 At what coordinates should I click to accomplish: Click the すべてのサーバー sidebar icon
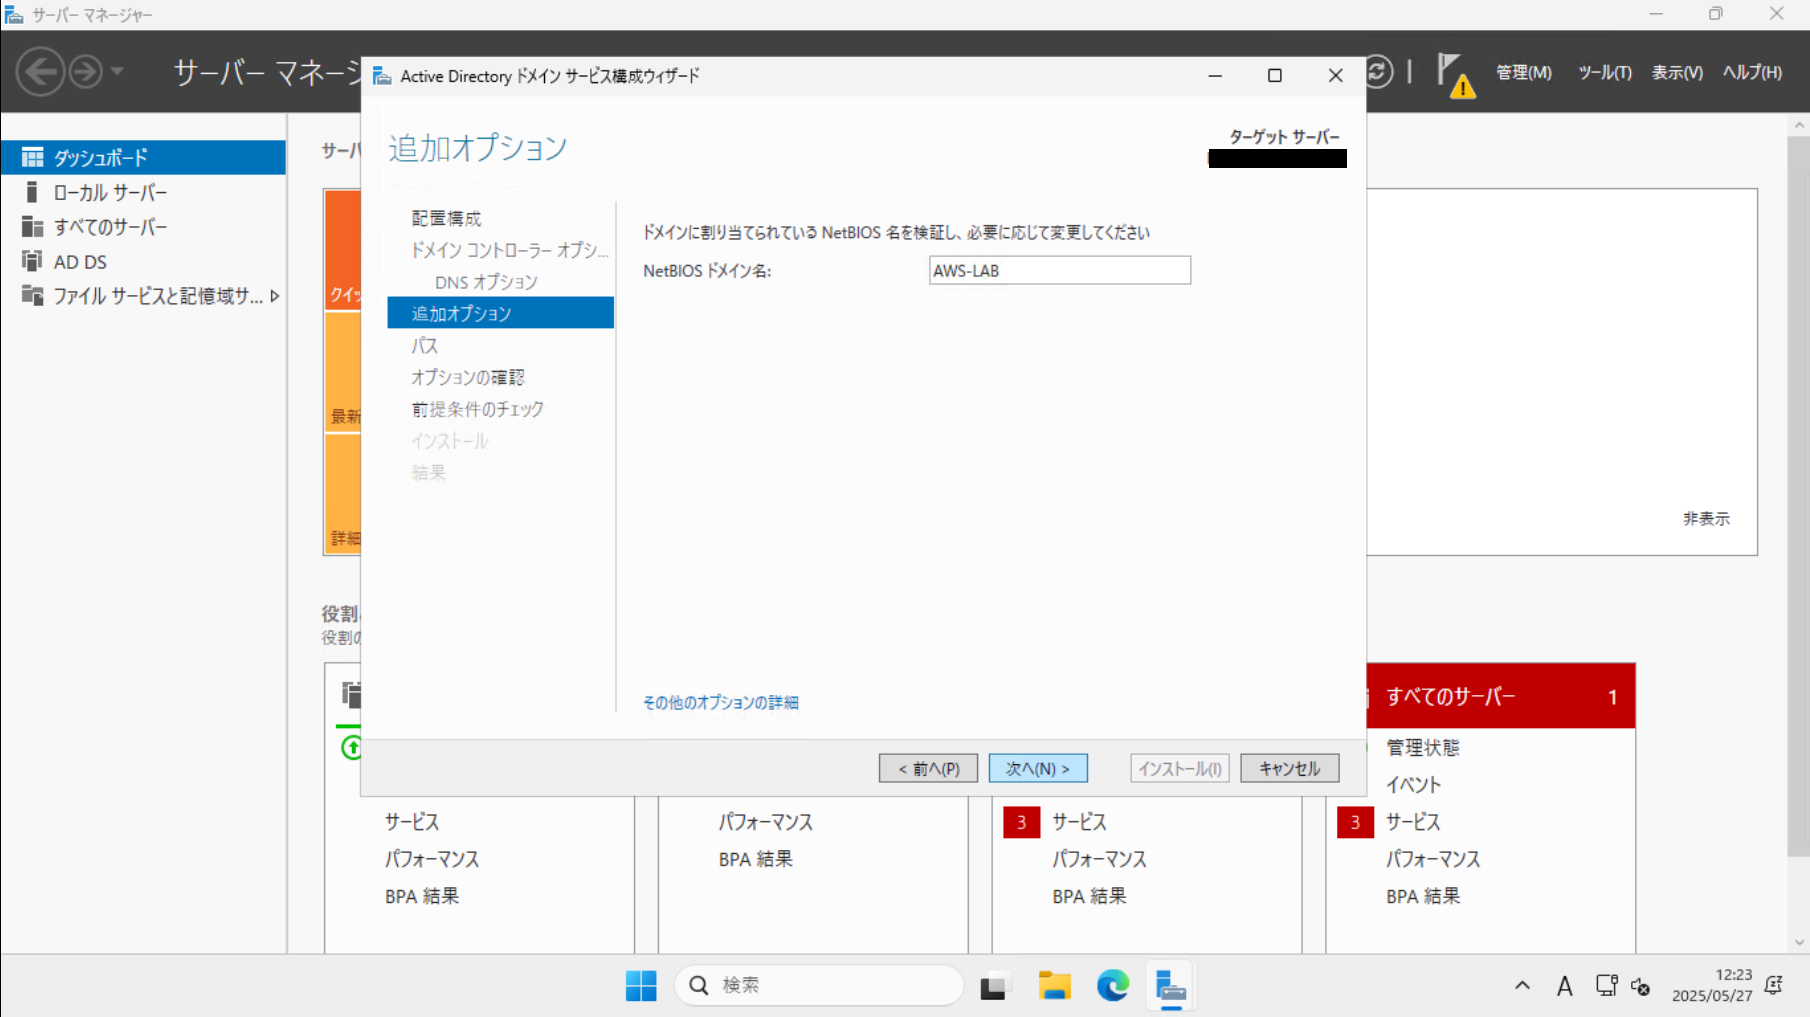(33, 227)
